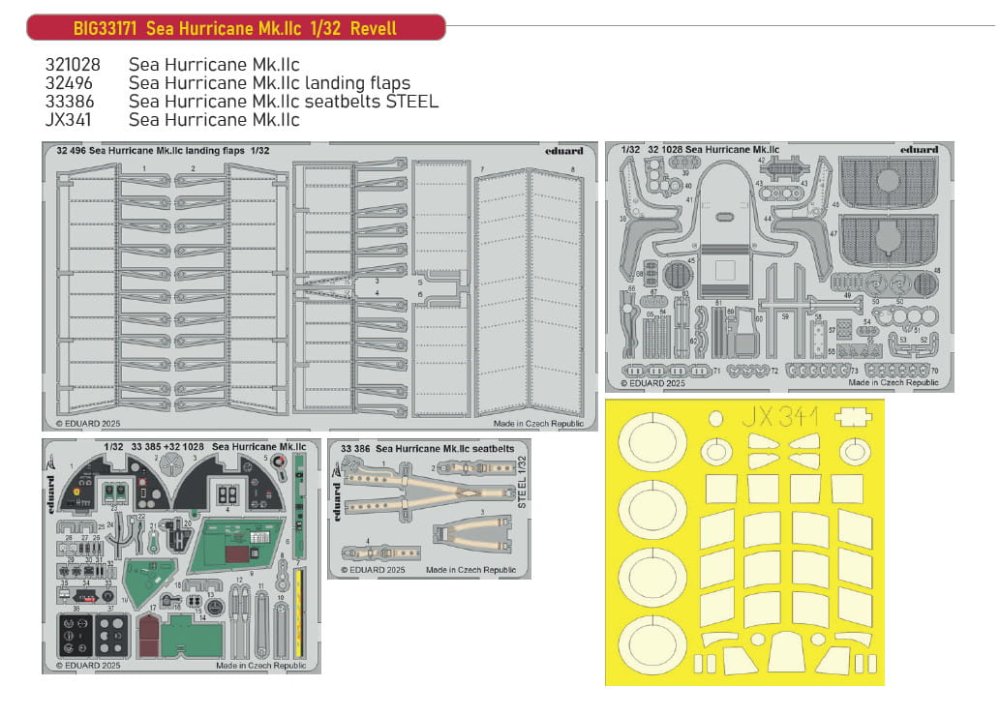Click 'STEEL 1/32' vertical text on seatbelts fret
Screen dimensions: 1000x716
point(522,481)
